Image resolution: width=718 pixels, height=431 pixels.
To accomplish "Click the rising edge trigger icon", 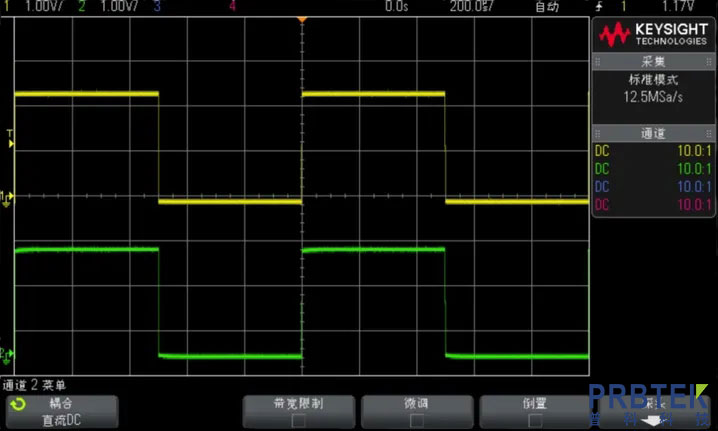I will click(x=599, y=6).
